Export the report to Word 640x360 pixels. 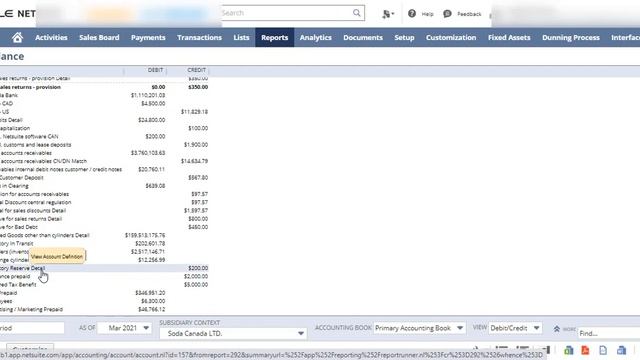tap(621, 350)
